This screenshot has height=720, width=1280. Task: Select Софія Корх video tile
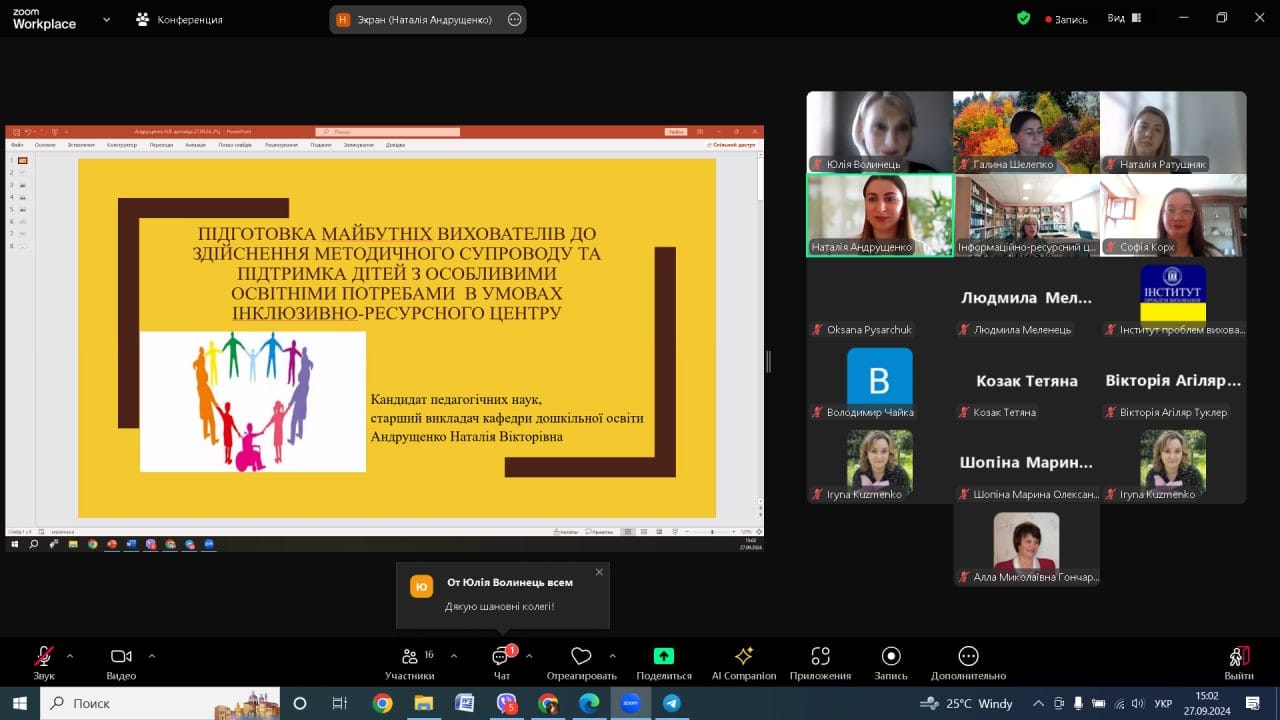(1173, 215)
